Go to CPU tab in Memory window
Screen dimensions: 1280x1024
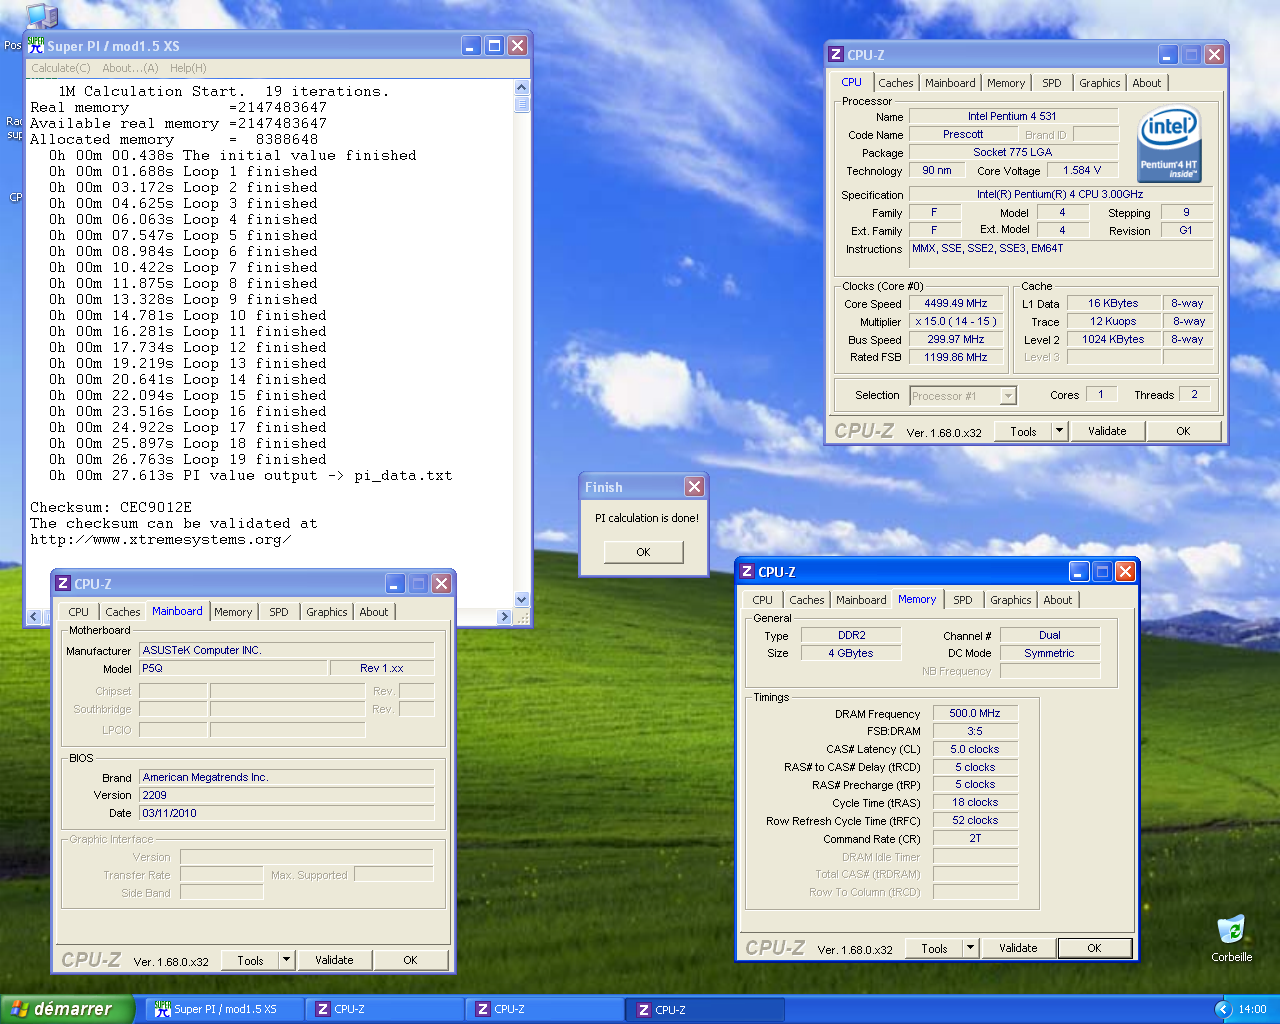coord(763,600)
